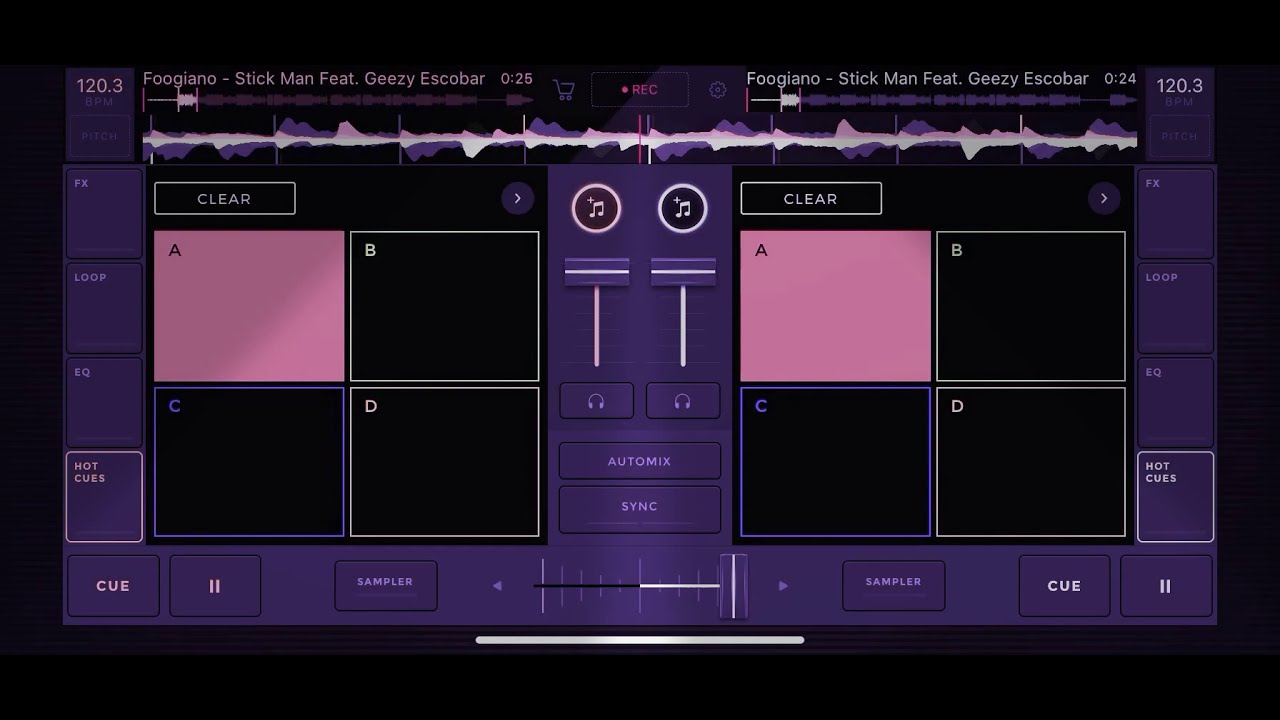
Task: Select left deck HOT CUES tab
Action: tap(104, 497)
